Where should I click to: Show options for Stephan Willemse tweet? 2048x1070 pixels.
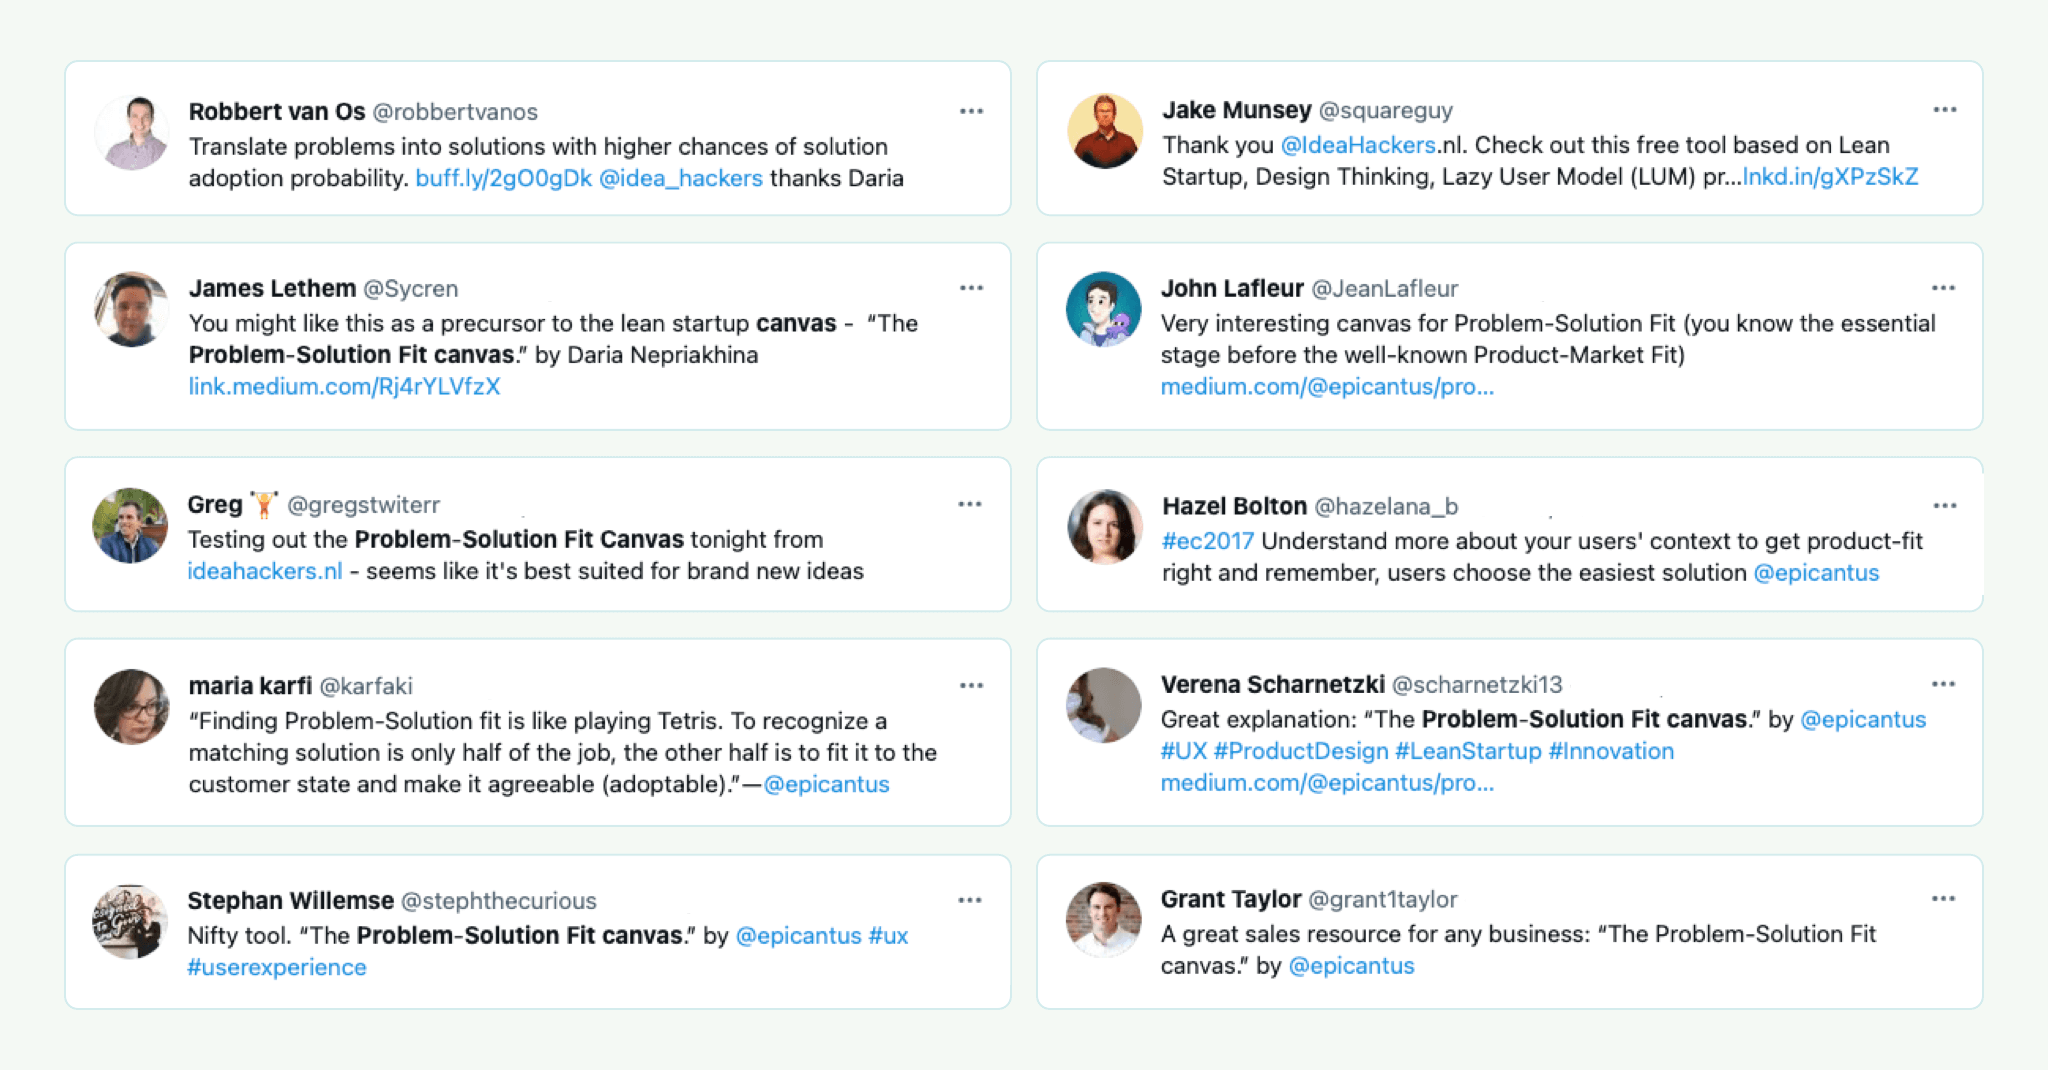(969, 900)
